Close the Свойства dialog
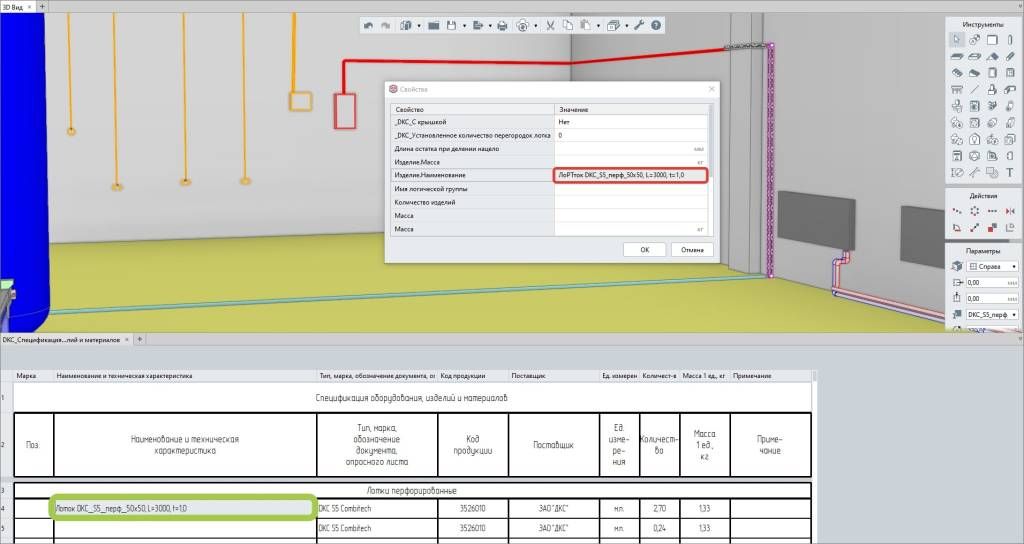The width and height of the screenshot is (1024, 544). pyautogui.click(x=711, y=89)
